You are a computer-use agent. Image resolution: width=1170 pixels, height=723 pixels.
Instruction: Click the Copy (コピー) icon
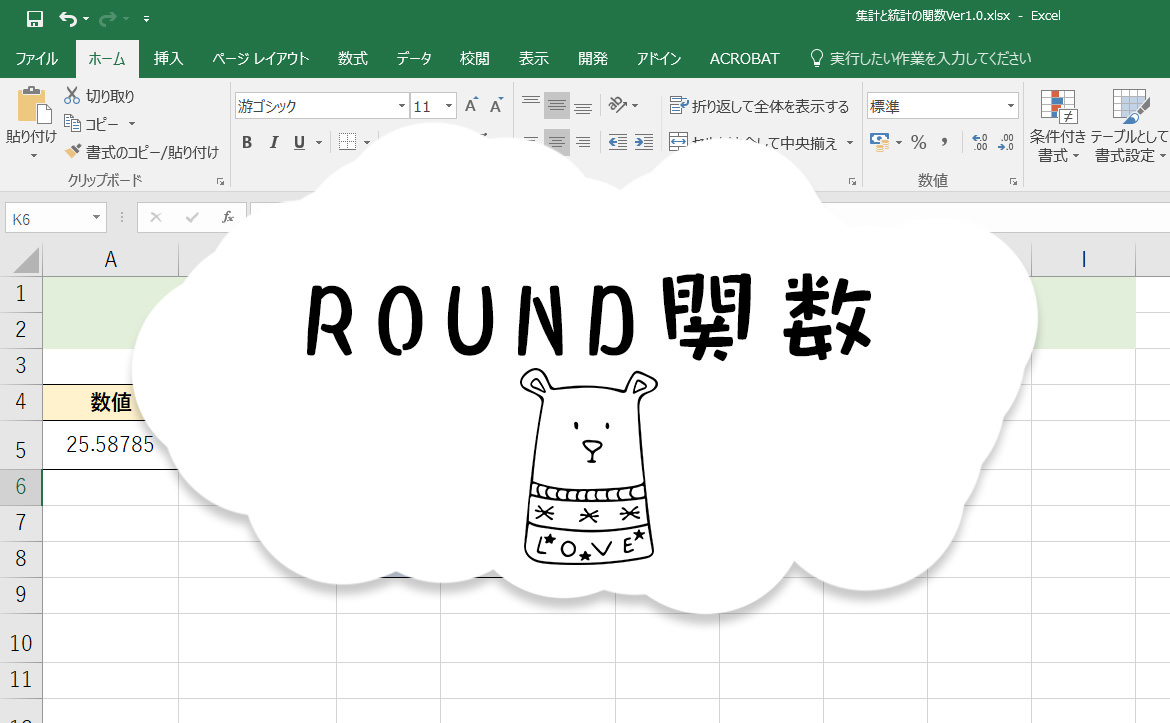click(75, 123)
